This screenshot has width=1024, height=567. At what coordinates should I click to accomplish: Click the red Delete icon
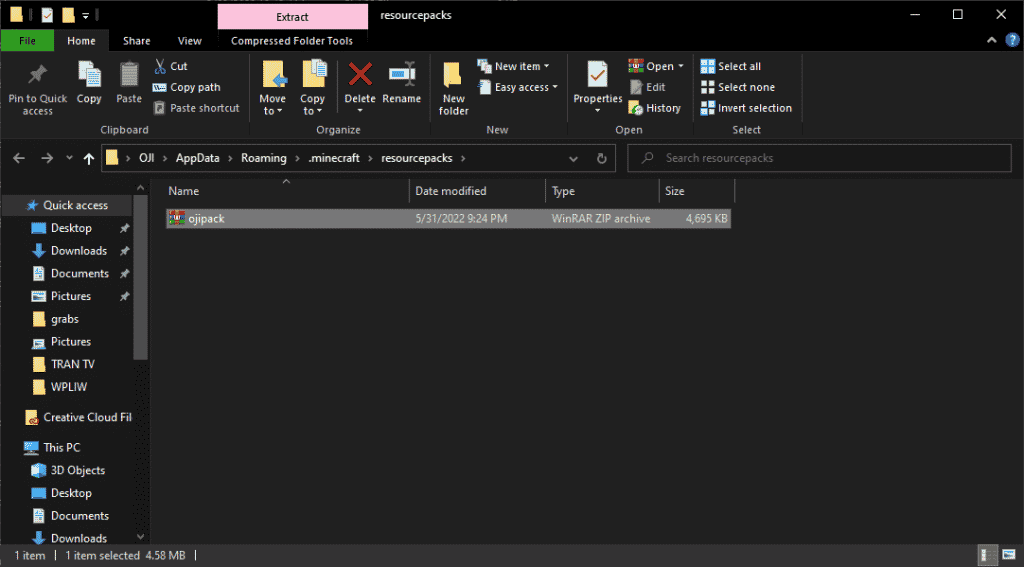359,76
